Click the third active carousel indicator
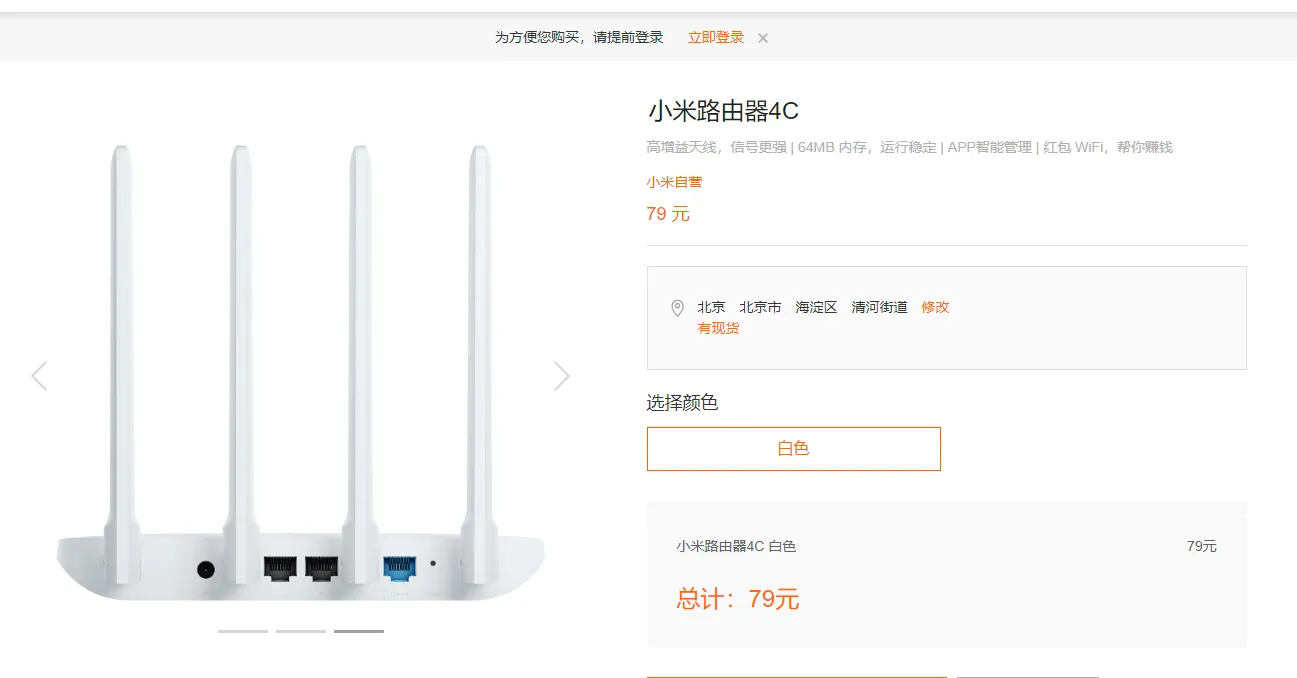Viewport: 1297px width, 678px height. pos(359,631)
